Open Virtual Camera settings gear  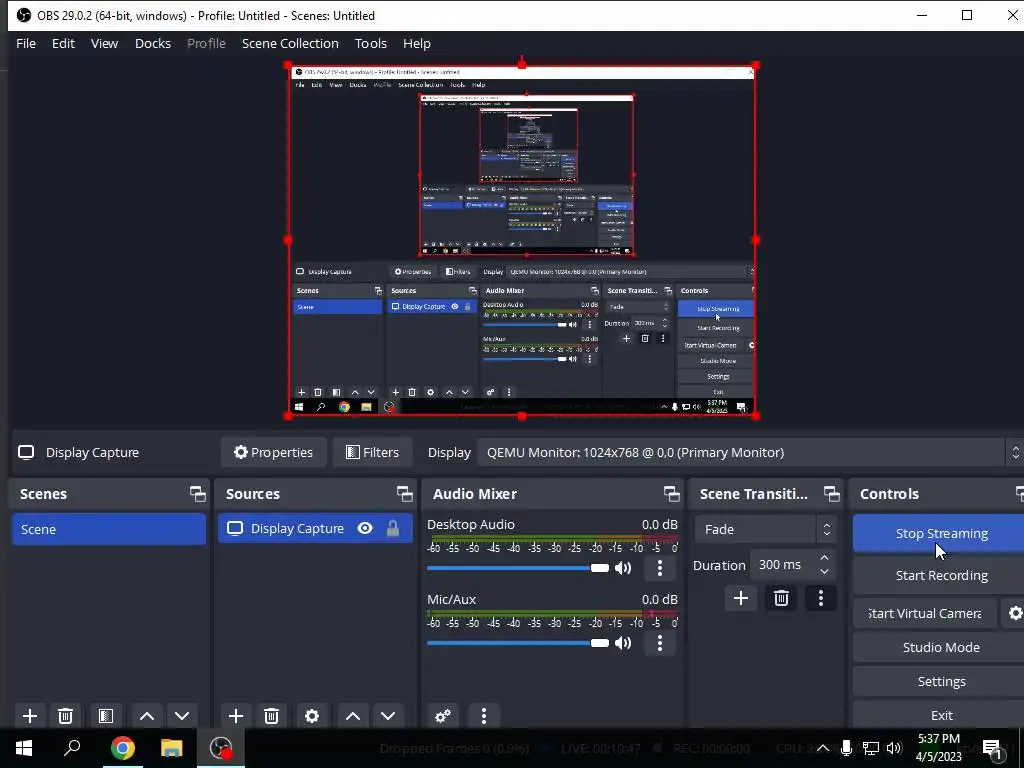[x=1015, y=613]
